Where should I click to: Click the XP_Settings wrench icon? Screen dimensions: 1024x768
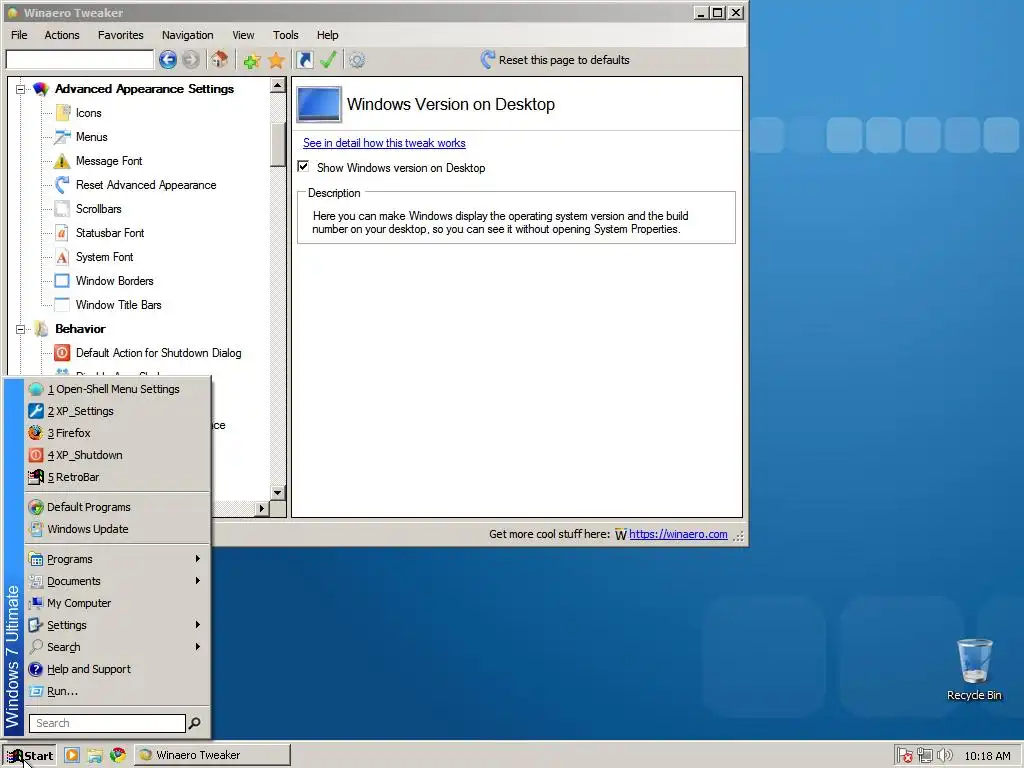coord(36,411)
